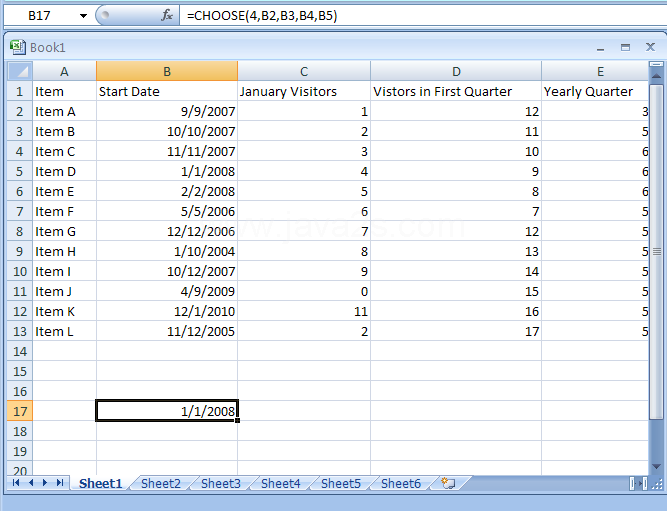667x511 pixels.
Task: Switch to the Sheet2 tab
Action: click(x=161, y=483)
